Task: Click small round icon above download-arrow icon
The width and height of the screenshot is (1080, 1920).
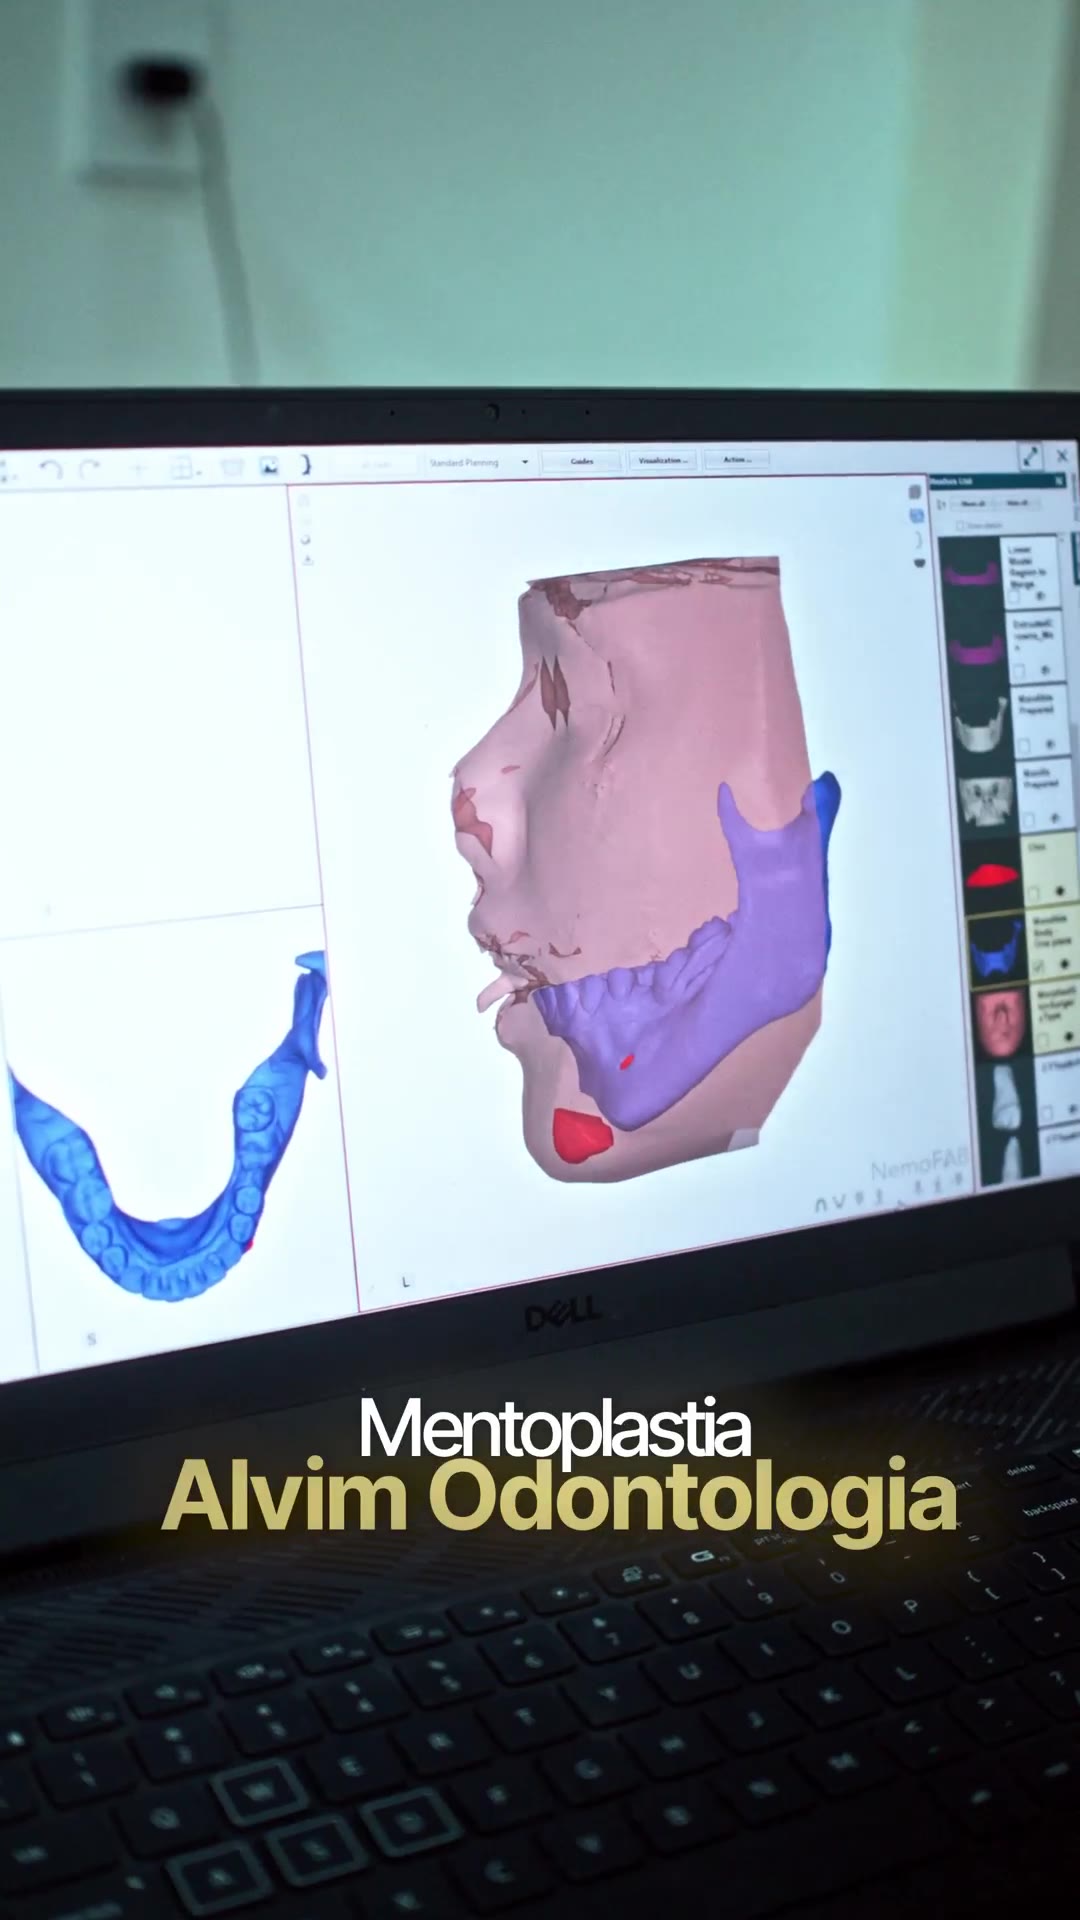Action: click(306, 540)
